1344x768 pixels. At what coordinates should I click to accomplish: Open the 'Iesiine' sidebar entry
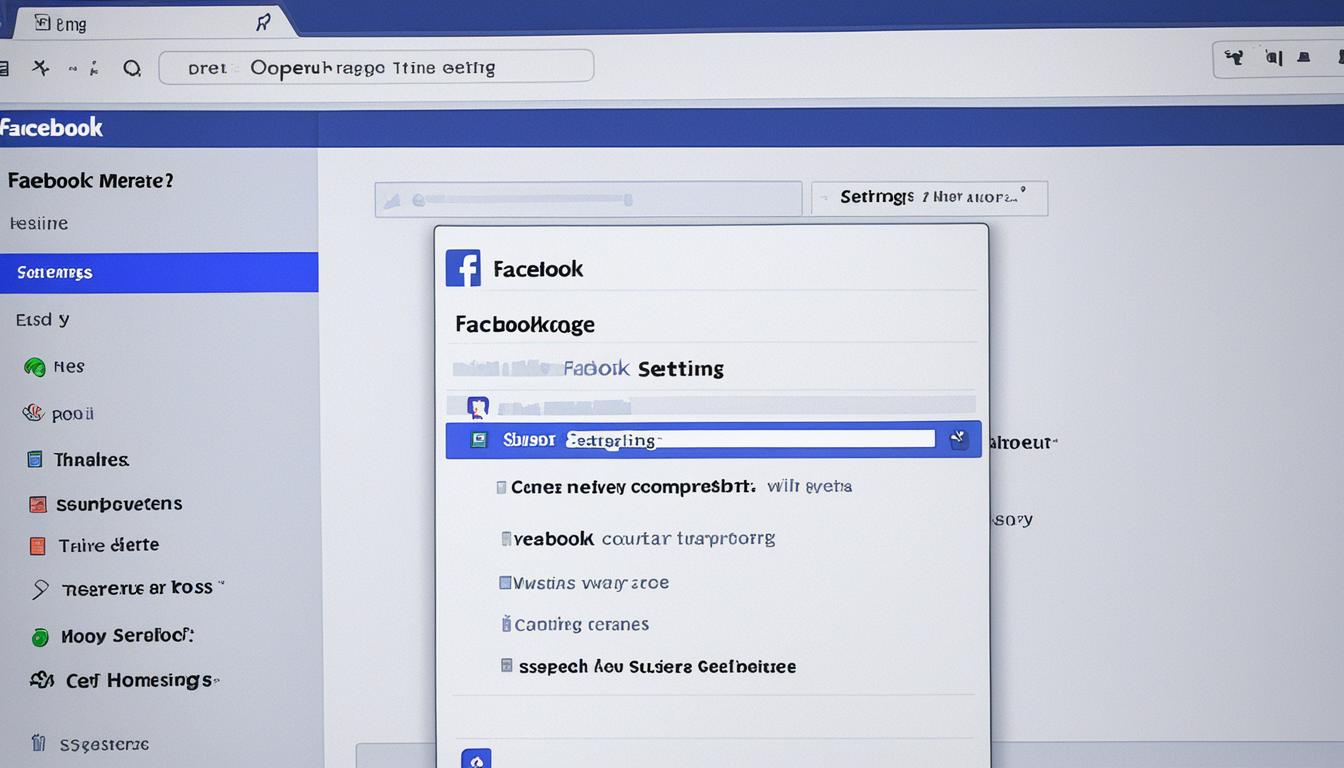pyautogui.click(x=40, y=223)
